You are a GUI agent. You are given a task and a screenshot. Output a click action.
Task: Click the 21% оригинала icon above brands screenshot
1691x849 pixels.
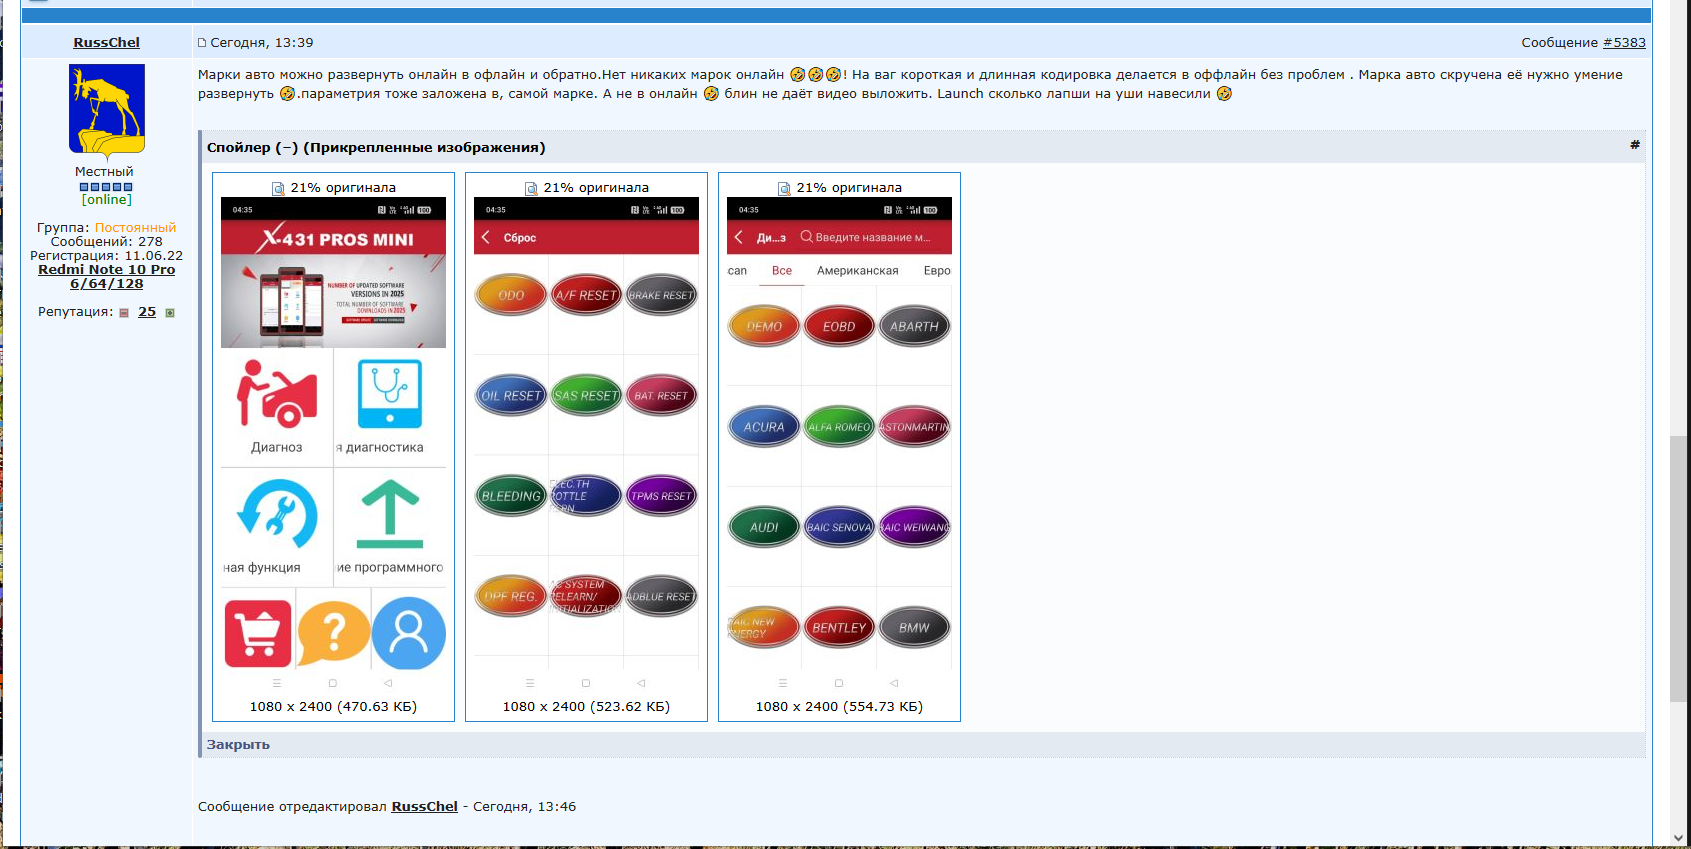pos(784,188)
